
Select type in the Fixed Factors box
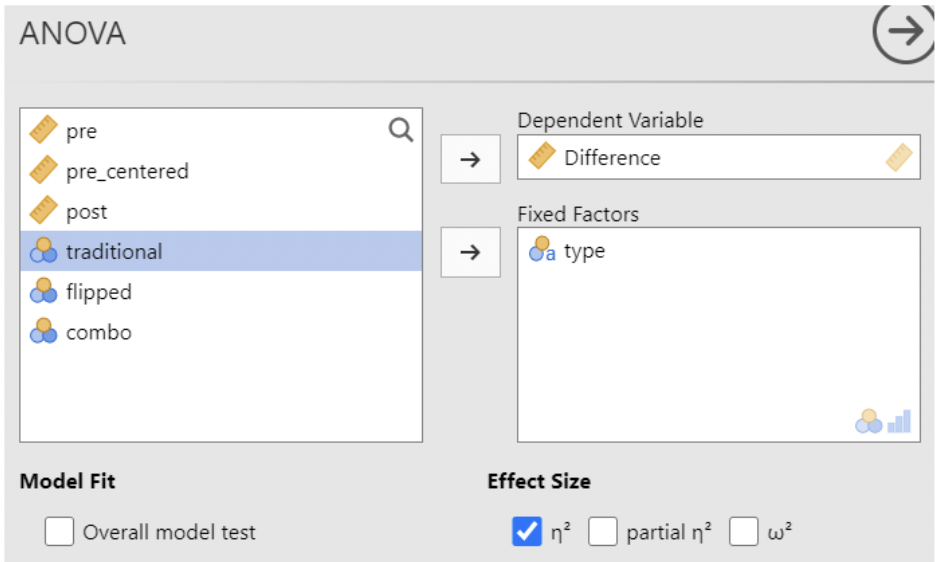point(584,251)
